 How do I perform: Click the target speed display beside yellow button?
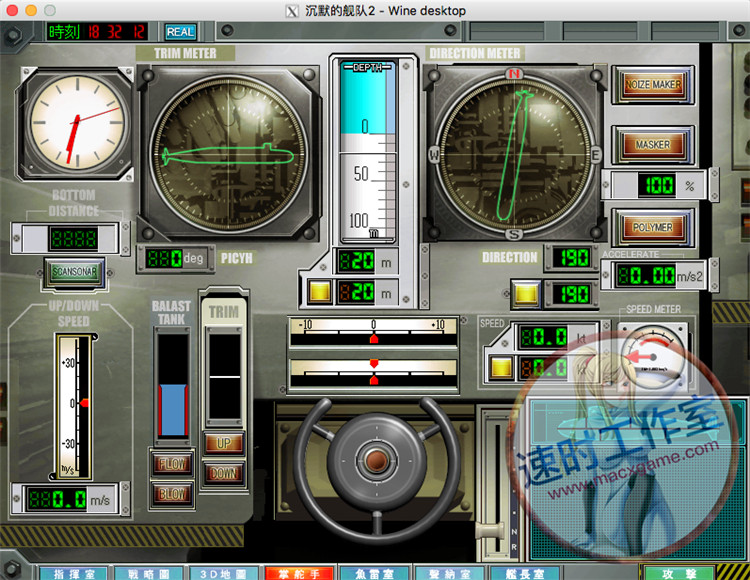[x=543, y=368]
